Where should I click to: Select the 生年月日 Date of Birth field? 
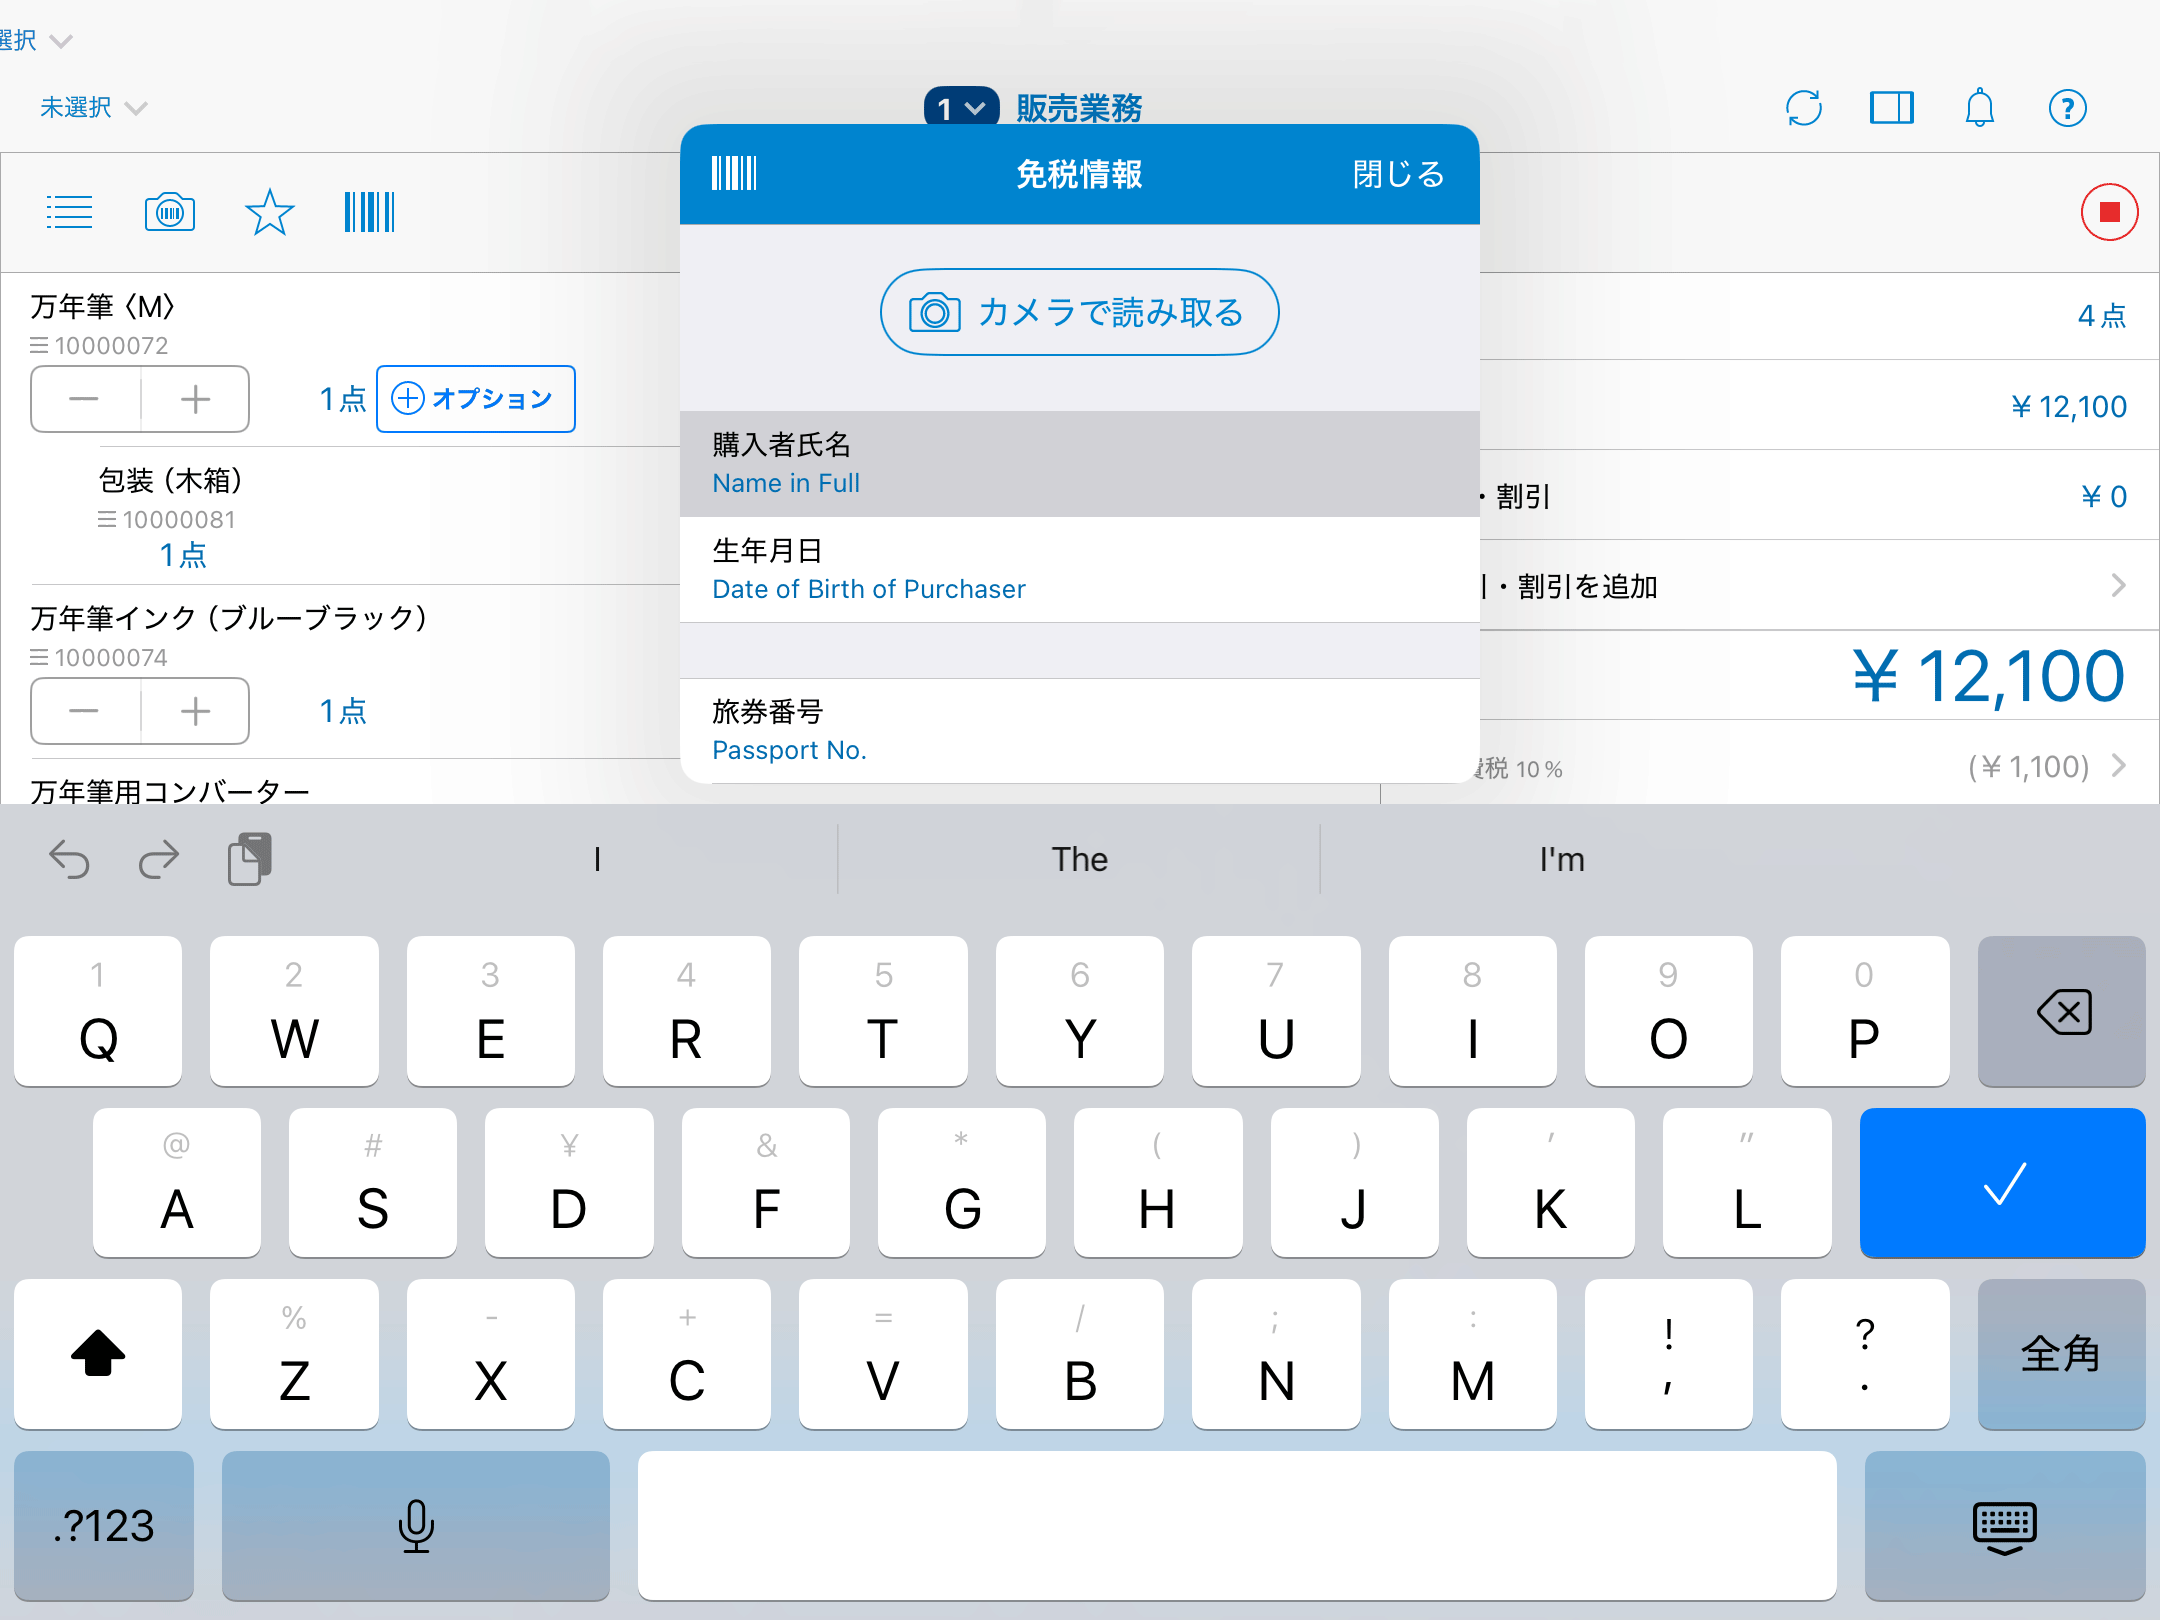[x=1079, y=570]
